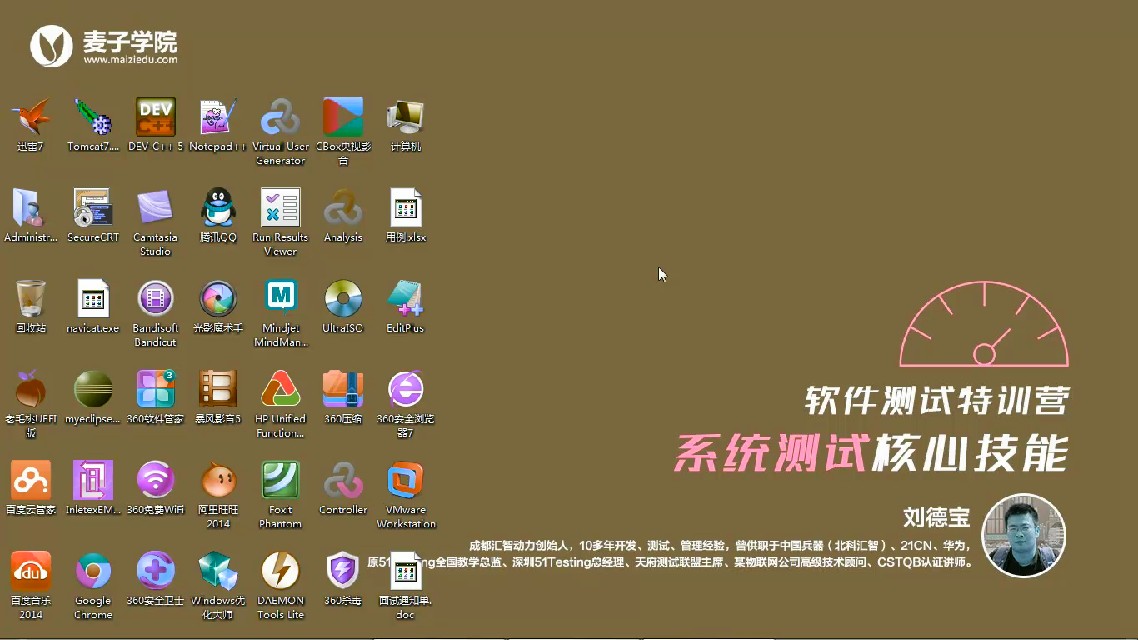This screenshot has width=1138, height=640.
Task: Open the Notepad++ desktop icon
Action: tap(218, 118)
